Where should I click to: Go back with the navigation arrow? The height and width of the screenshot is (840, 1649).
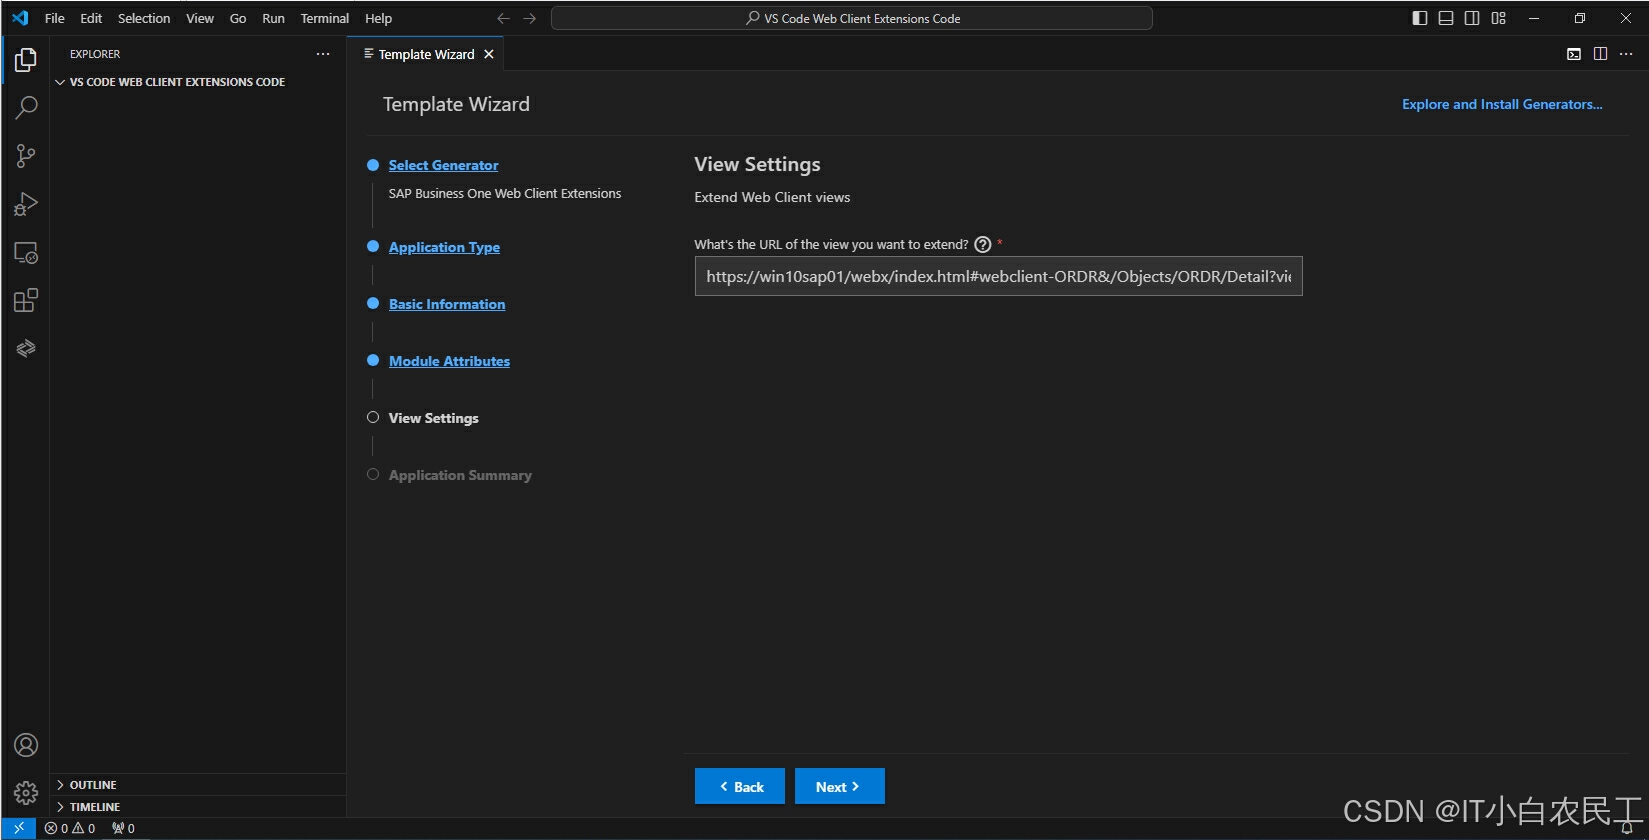503,18
